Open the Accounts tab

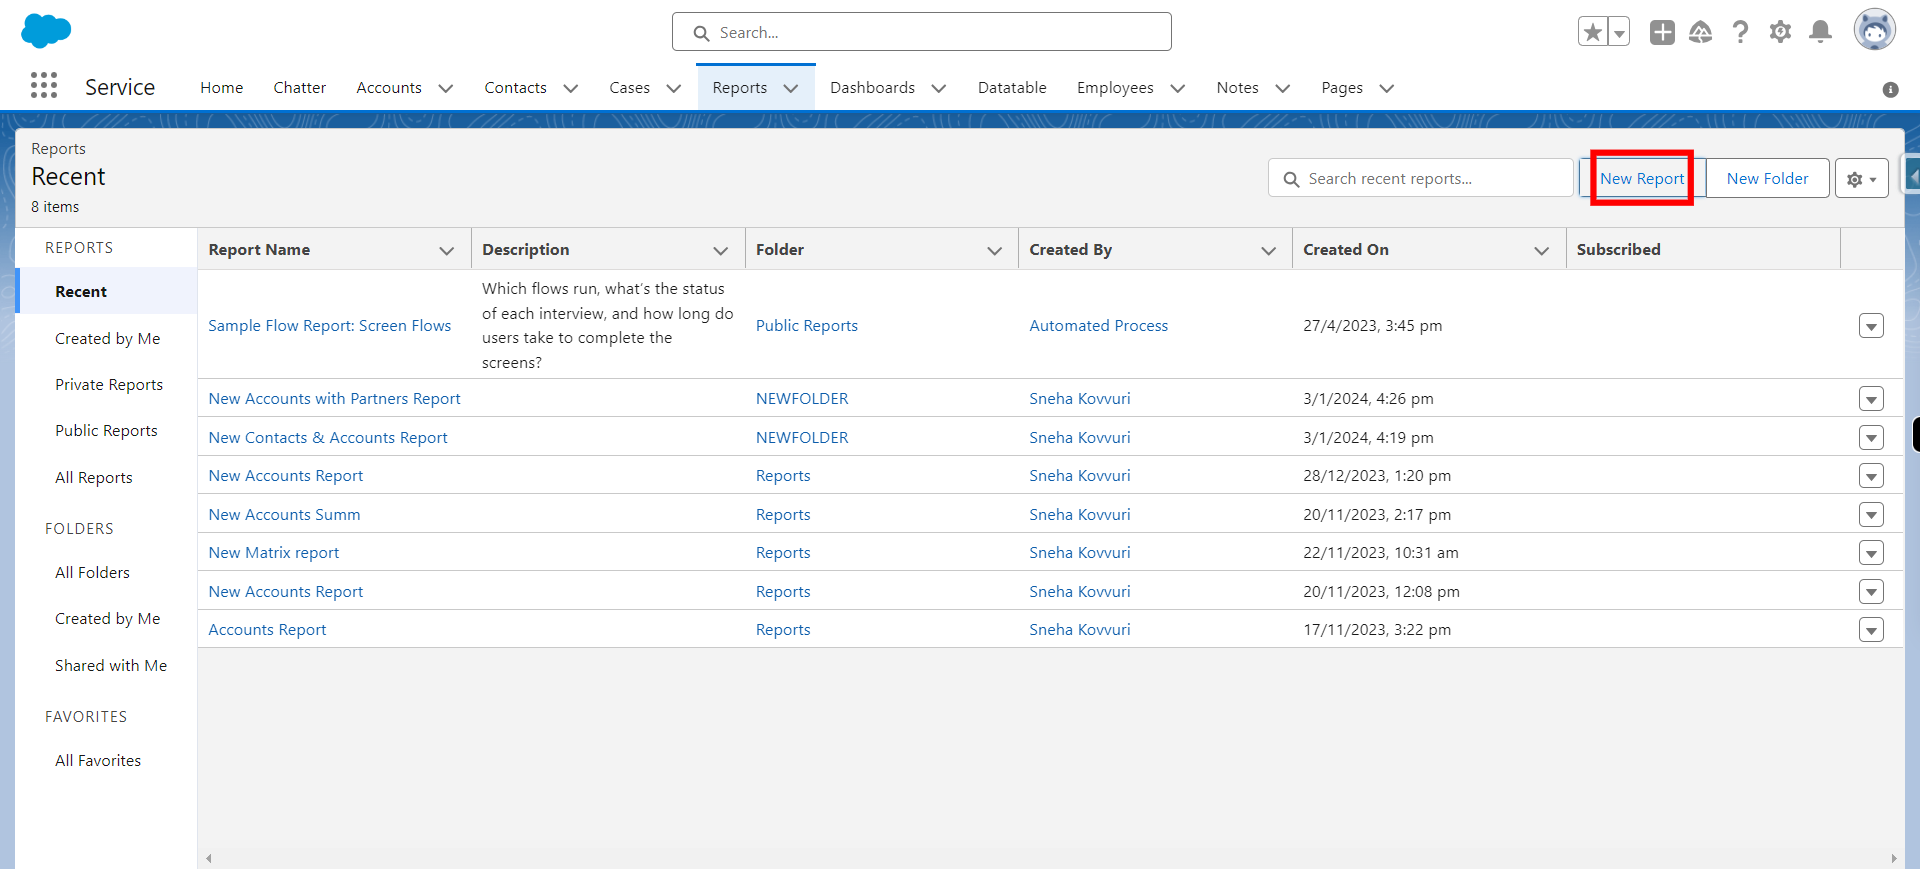pos(389,88)
